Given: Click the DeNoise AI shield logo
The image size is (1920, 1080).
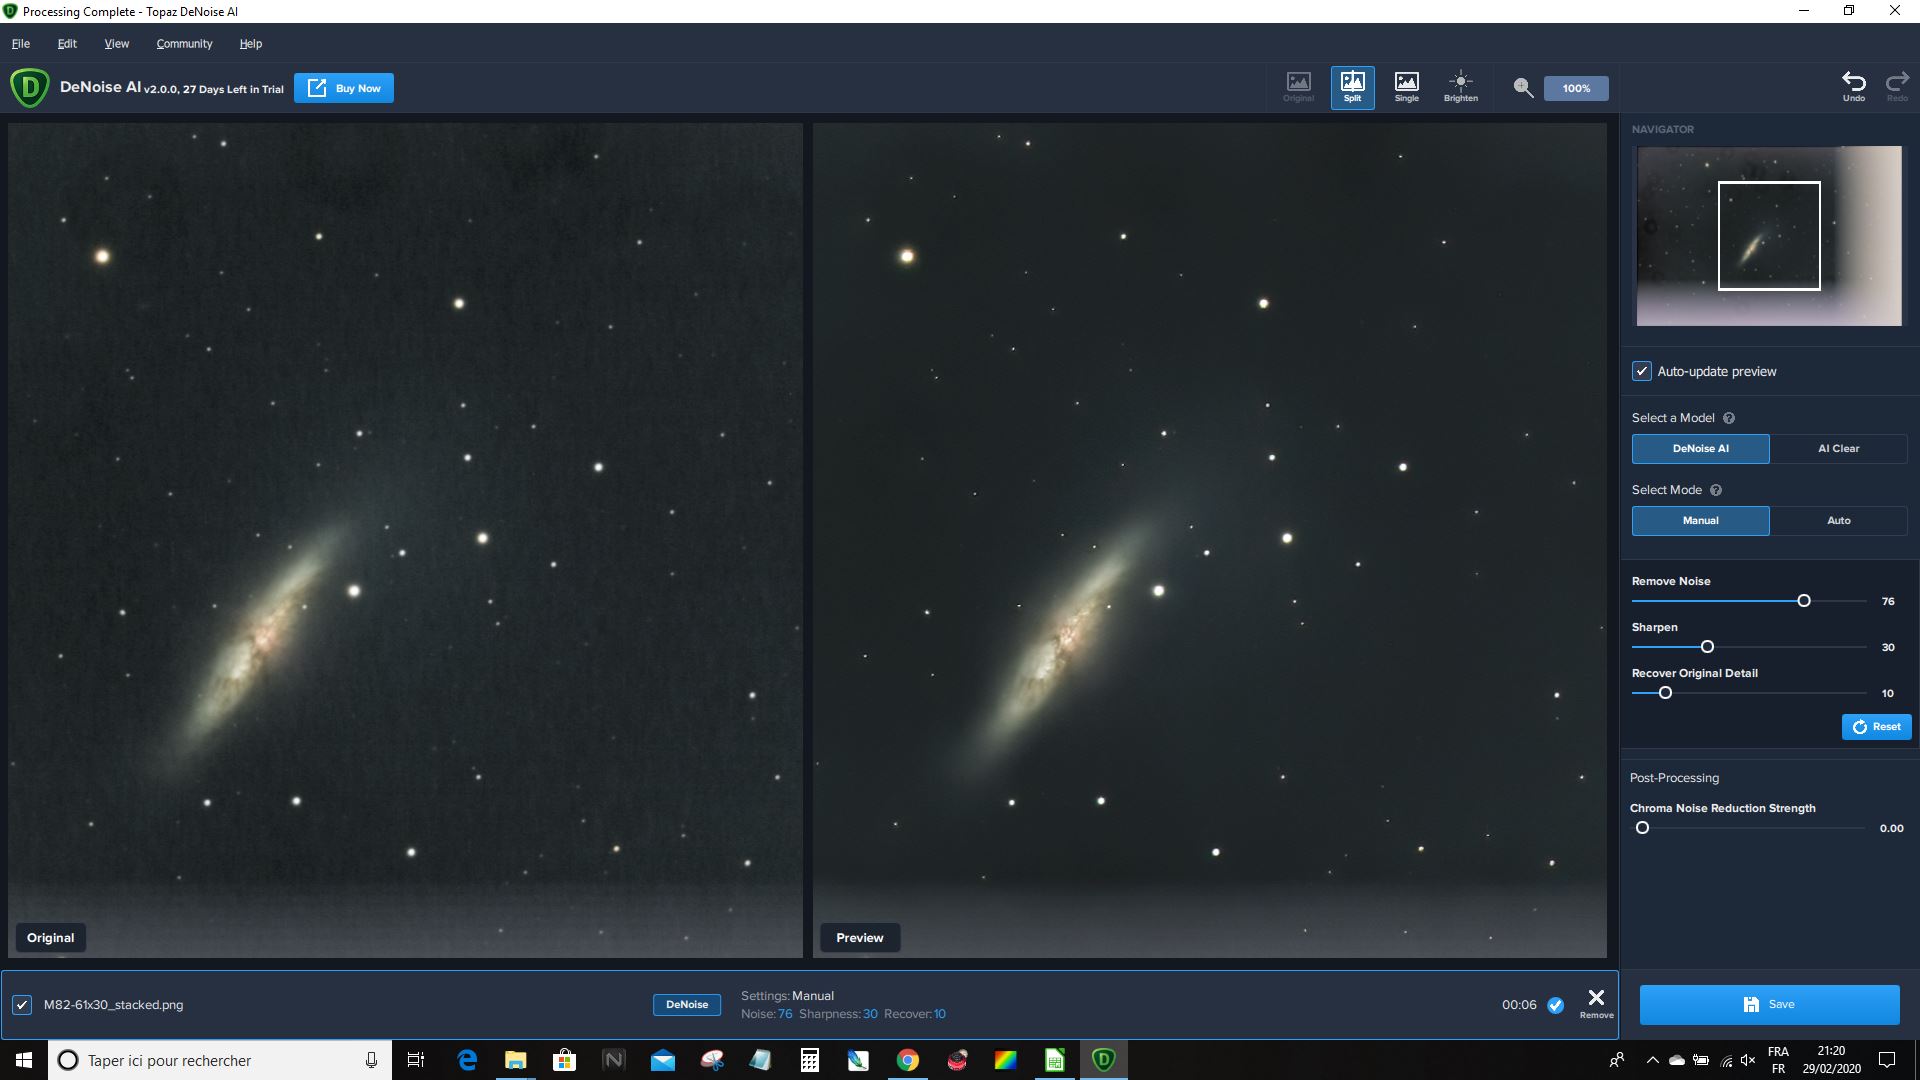Looking at the screenshot, I should tap(29, 88).
